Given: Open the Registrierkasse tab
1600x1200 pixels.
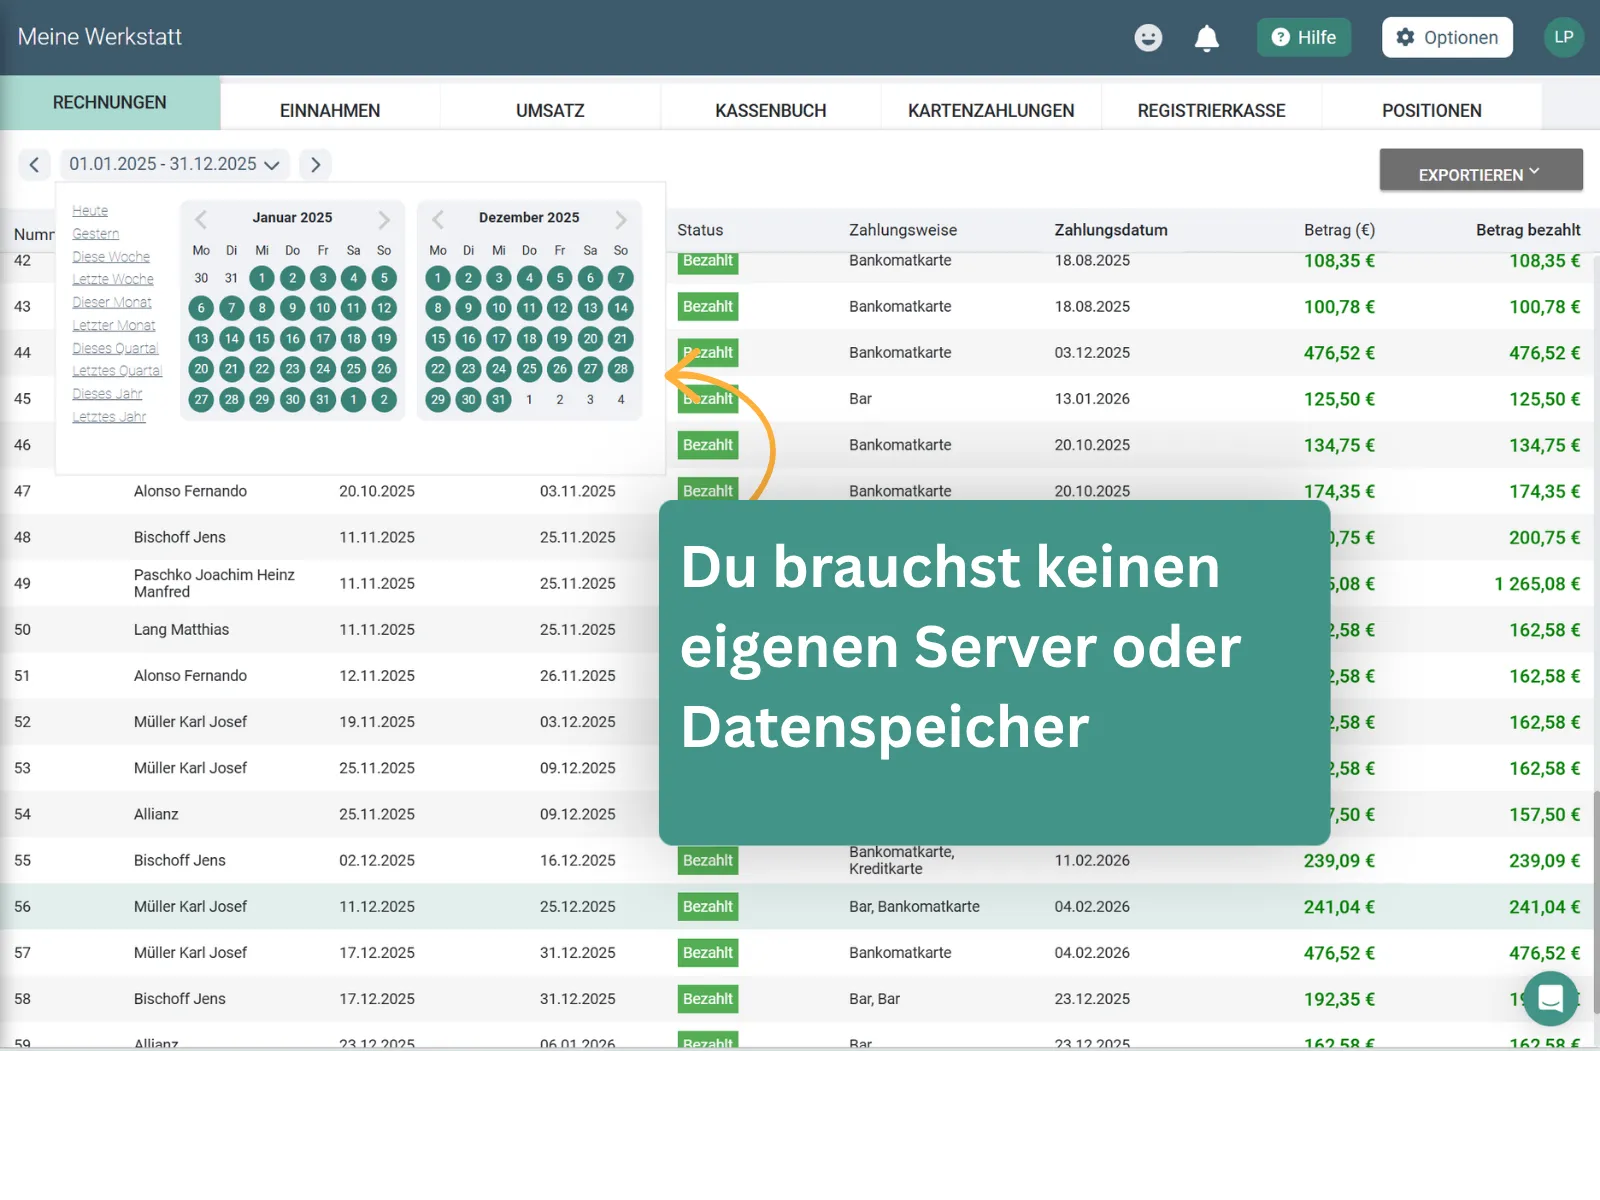Looking at the screenshot, I should click(1211, 110).
